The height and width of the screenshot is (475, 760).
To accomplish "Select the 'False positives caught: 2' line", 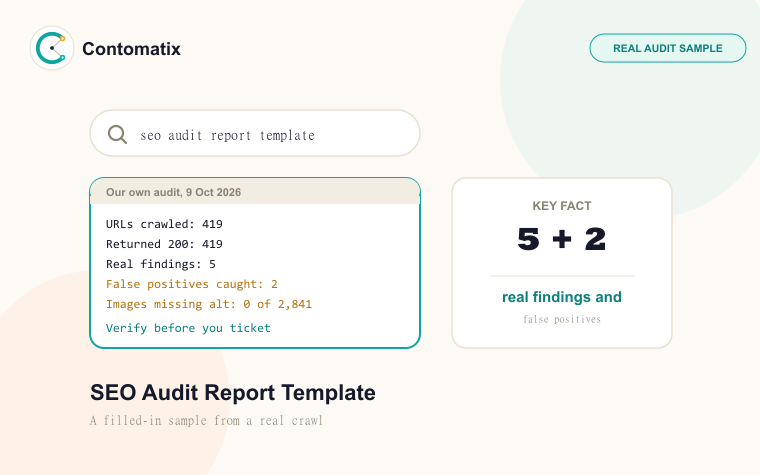I will point(192,284).
